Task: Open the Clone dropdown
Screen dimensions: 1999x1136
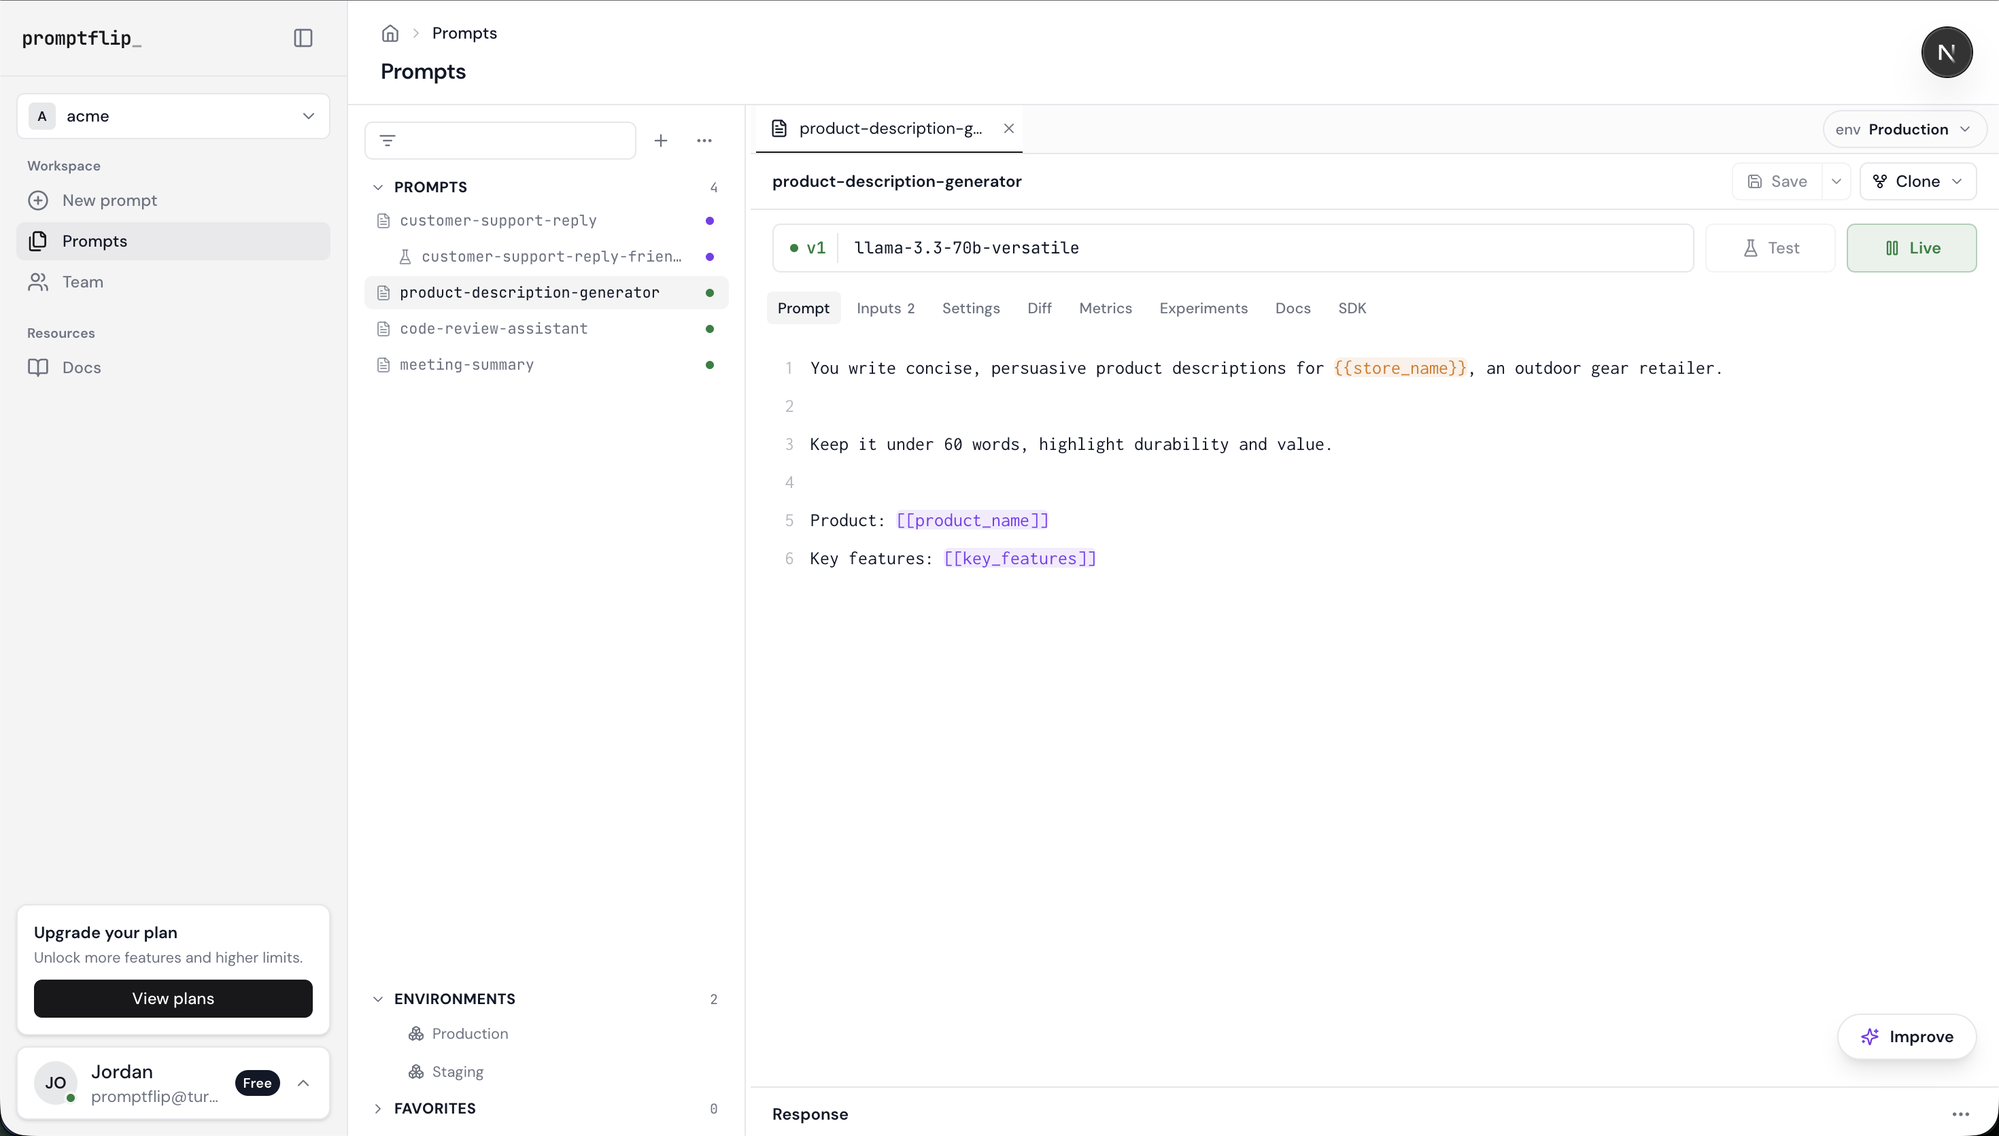Action: tap(1918, 181)
